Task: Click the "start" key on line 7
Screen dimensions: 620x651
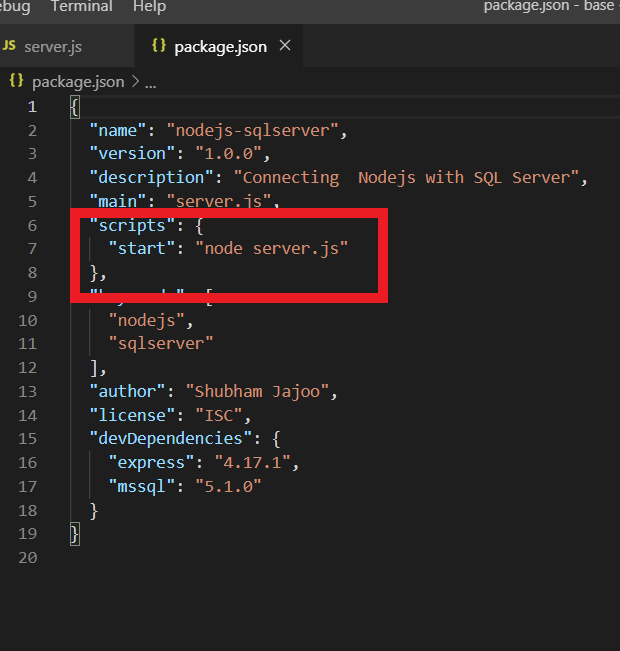Action: (x=142, y=249)
